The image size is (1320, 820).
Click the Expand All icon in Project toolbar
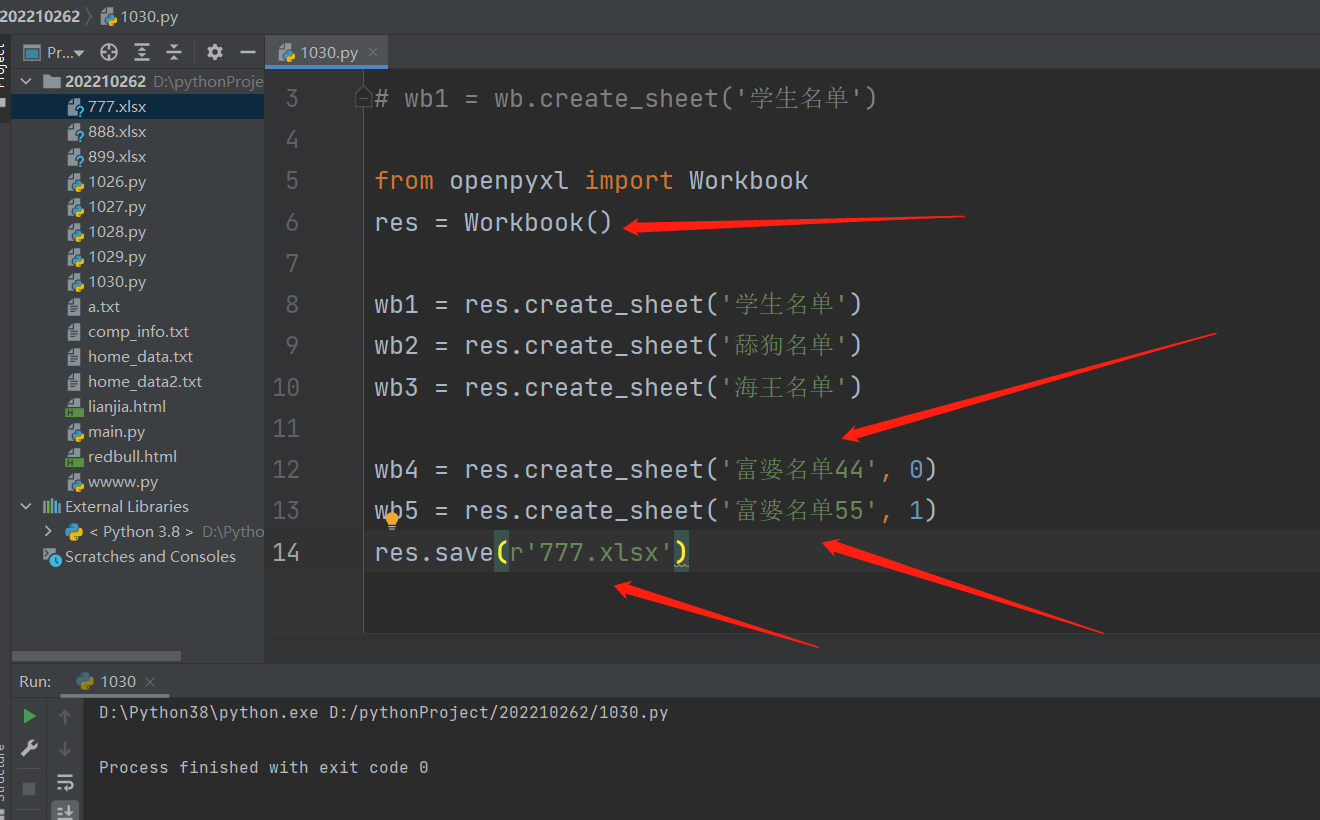(x=142, y=52)
